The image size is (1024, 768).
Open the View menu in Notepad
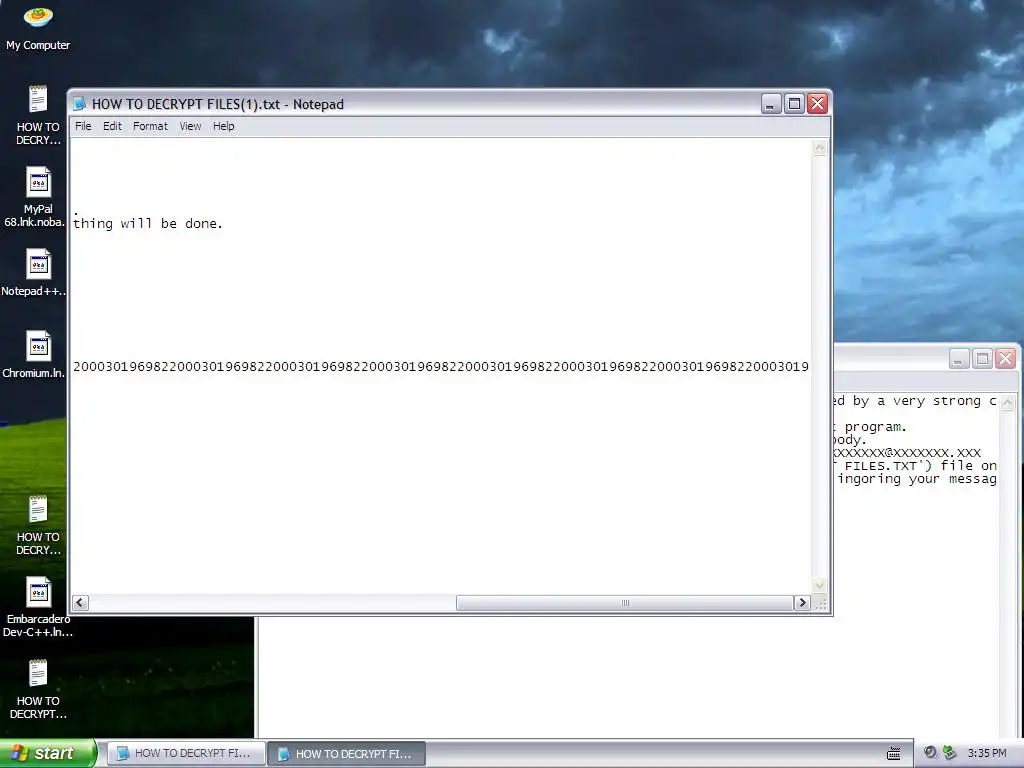[x=190, y=126]
